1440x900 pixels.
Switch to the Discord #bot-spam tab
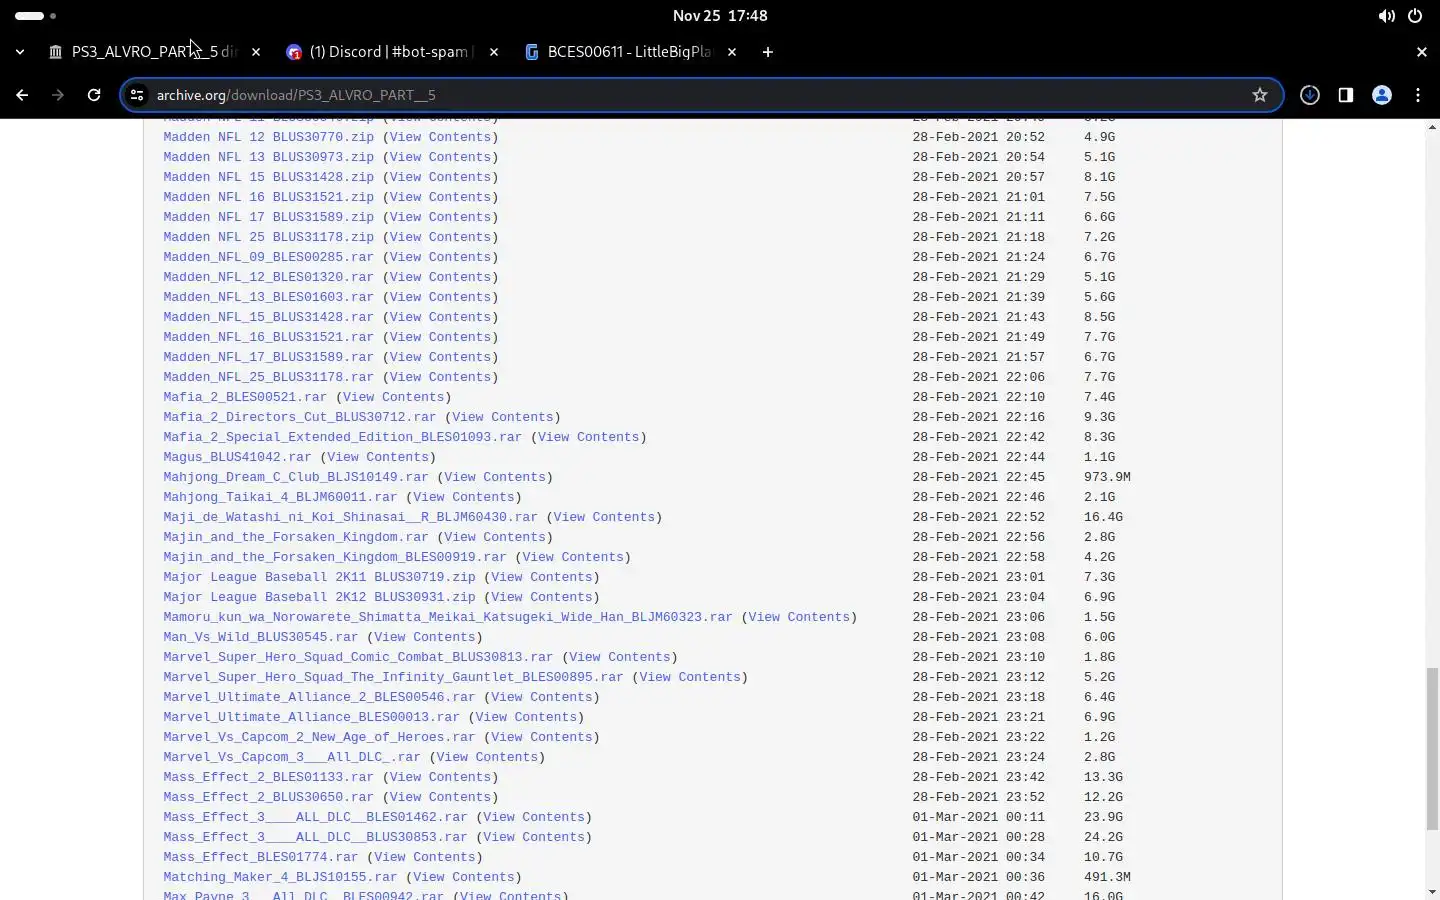(390, 52)
